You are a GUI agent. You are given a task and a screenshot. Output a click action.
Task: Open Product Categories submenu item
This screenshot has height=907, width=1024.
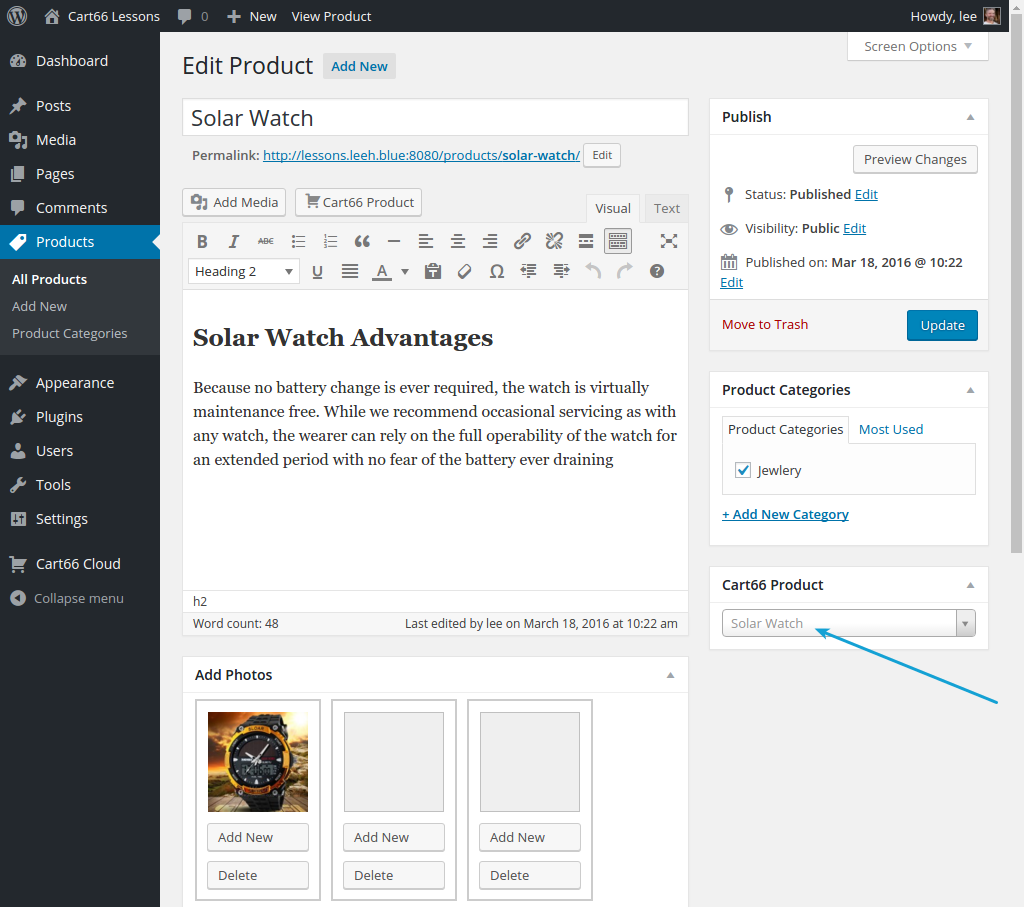click(x=69, y=334)
